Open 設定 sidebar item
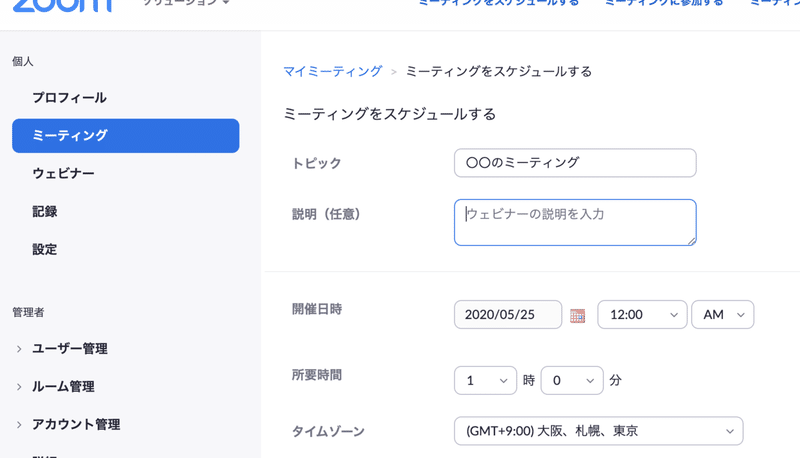The image size is (800, 458). [x=45, y=250]
